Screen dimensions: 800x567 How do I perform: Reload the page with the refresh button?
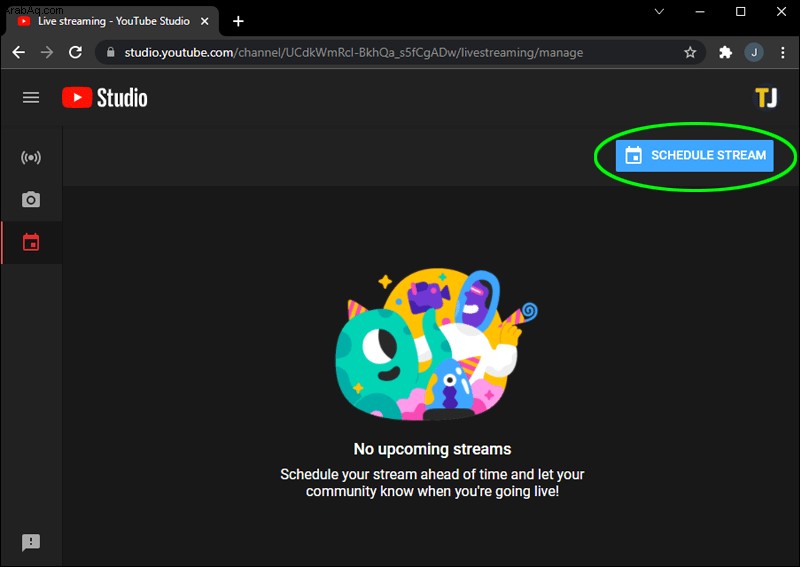coord(76,52)
